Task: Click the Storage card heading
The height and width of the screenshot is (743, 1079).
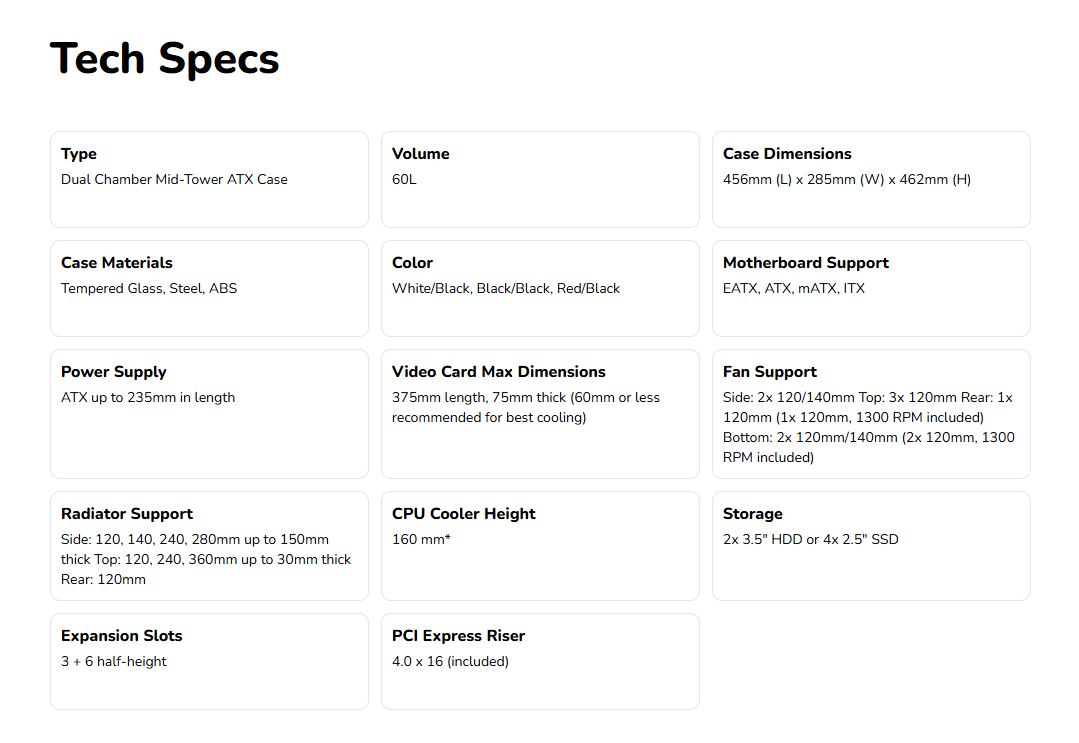Action: pos(752,514)
